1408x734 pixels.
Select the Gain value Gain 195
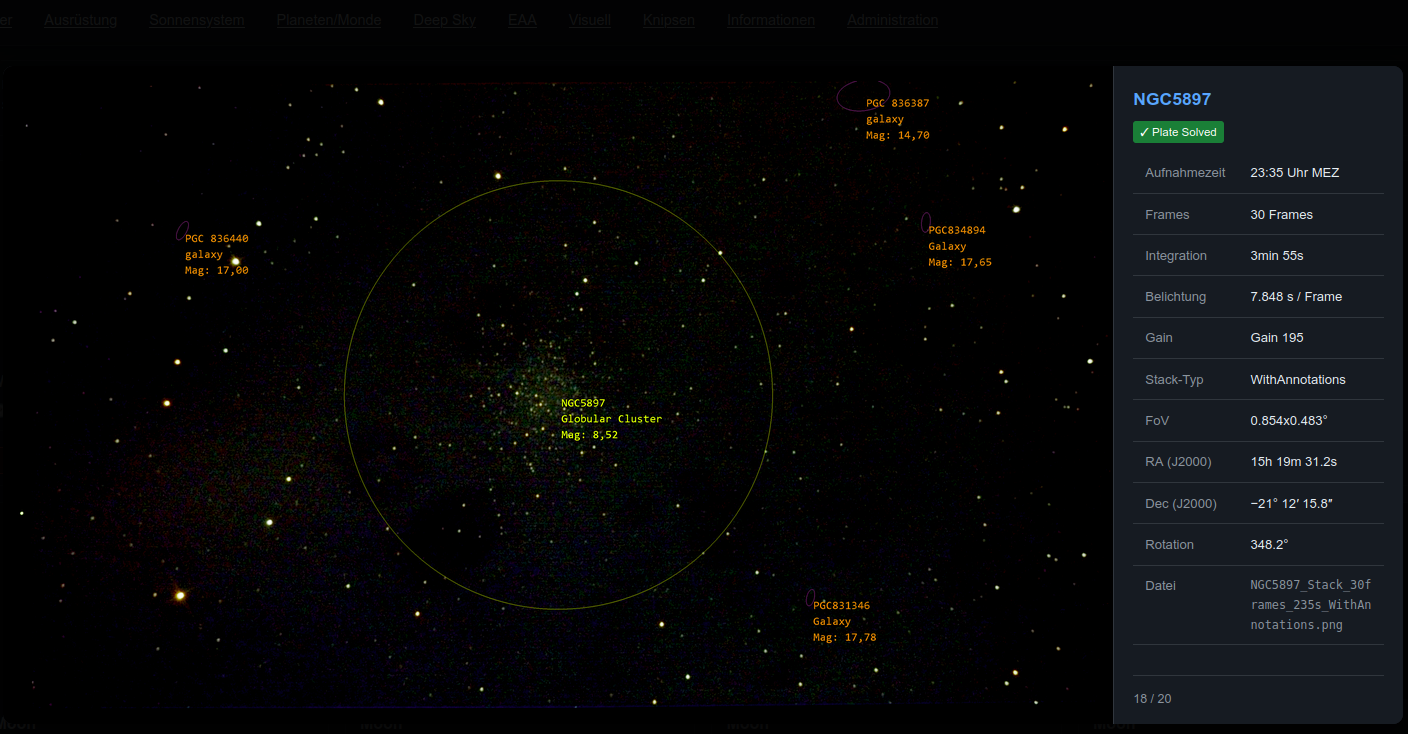(1277, 338)
